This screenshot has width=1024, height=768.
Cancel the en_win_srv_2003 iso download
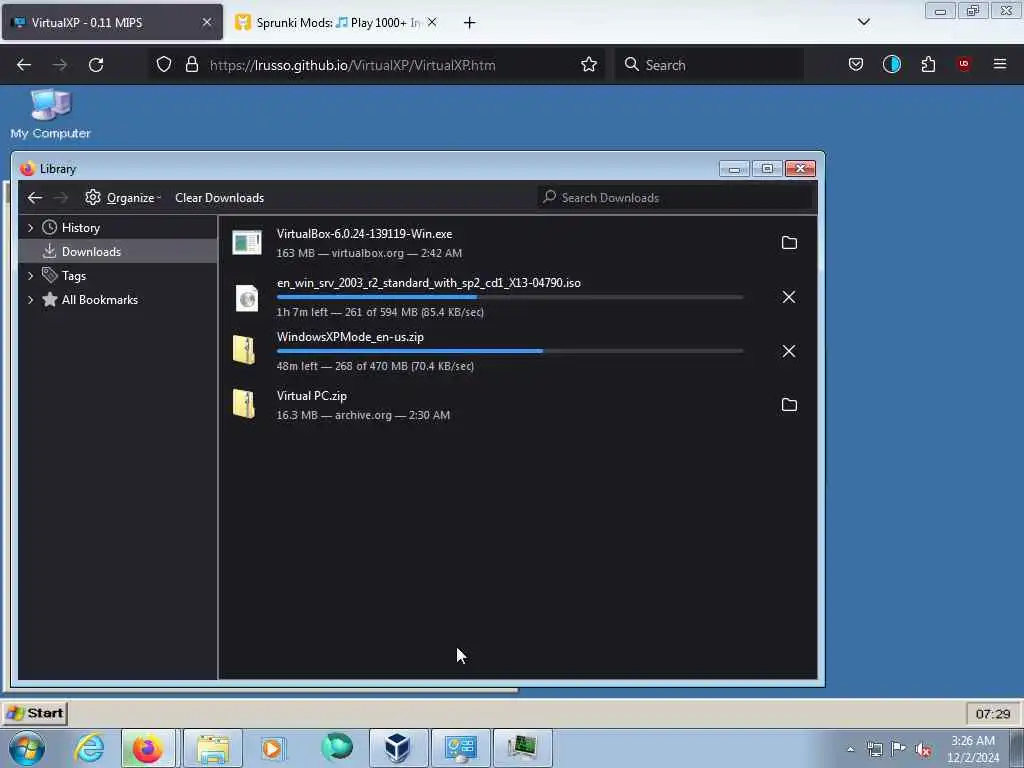tap(789, 297)
